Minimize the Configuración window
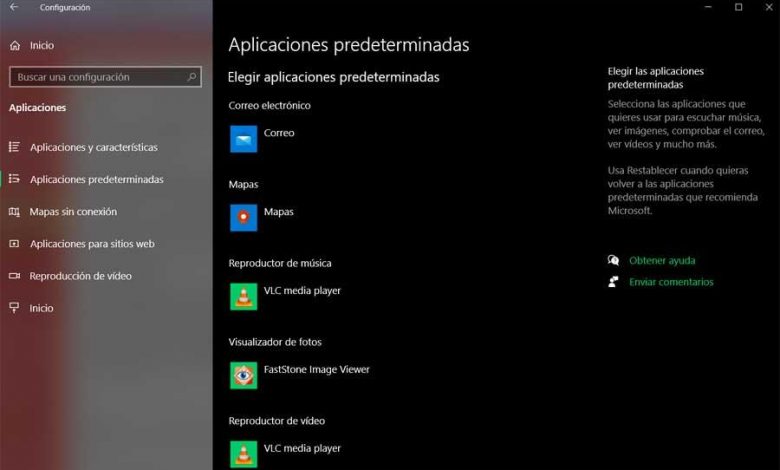Image resolution: width=780 pixels, height=470 pixels. pyautogui.click(x=708, y=7)
